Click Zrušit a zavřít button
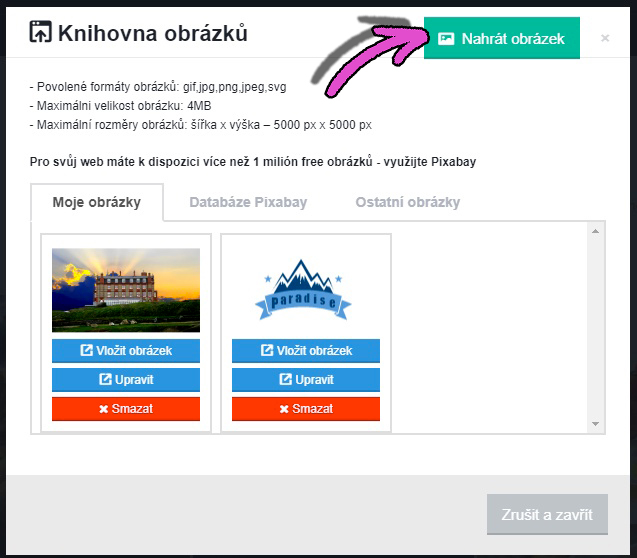This screenshot has width=637, height=558. [547, 514]
